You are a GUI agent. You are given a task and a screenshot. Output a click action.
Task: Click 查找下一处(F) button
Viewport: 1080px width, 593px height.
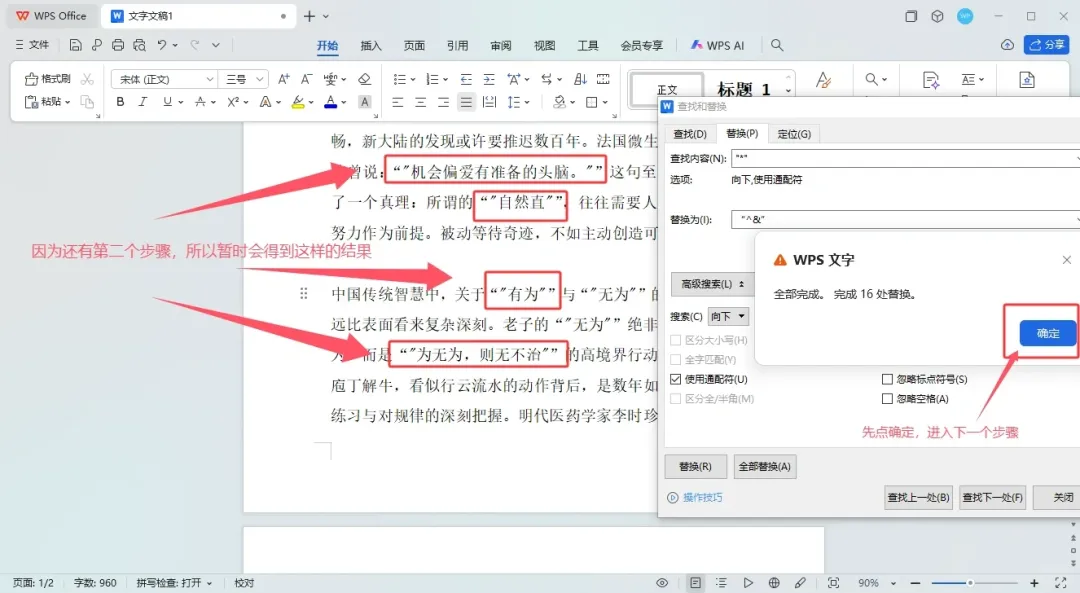[x=993, y=497]
